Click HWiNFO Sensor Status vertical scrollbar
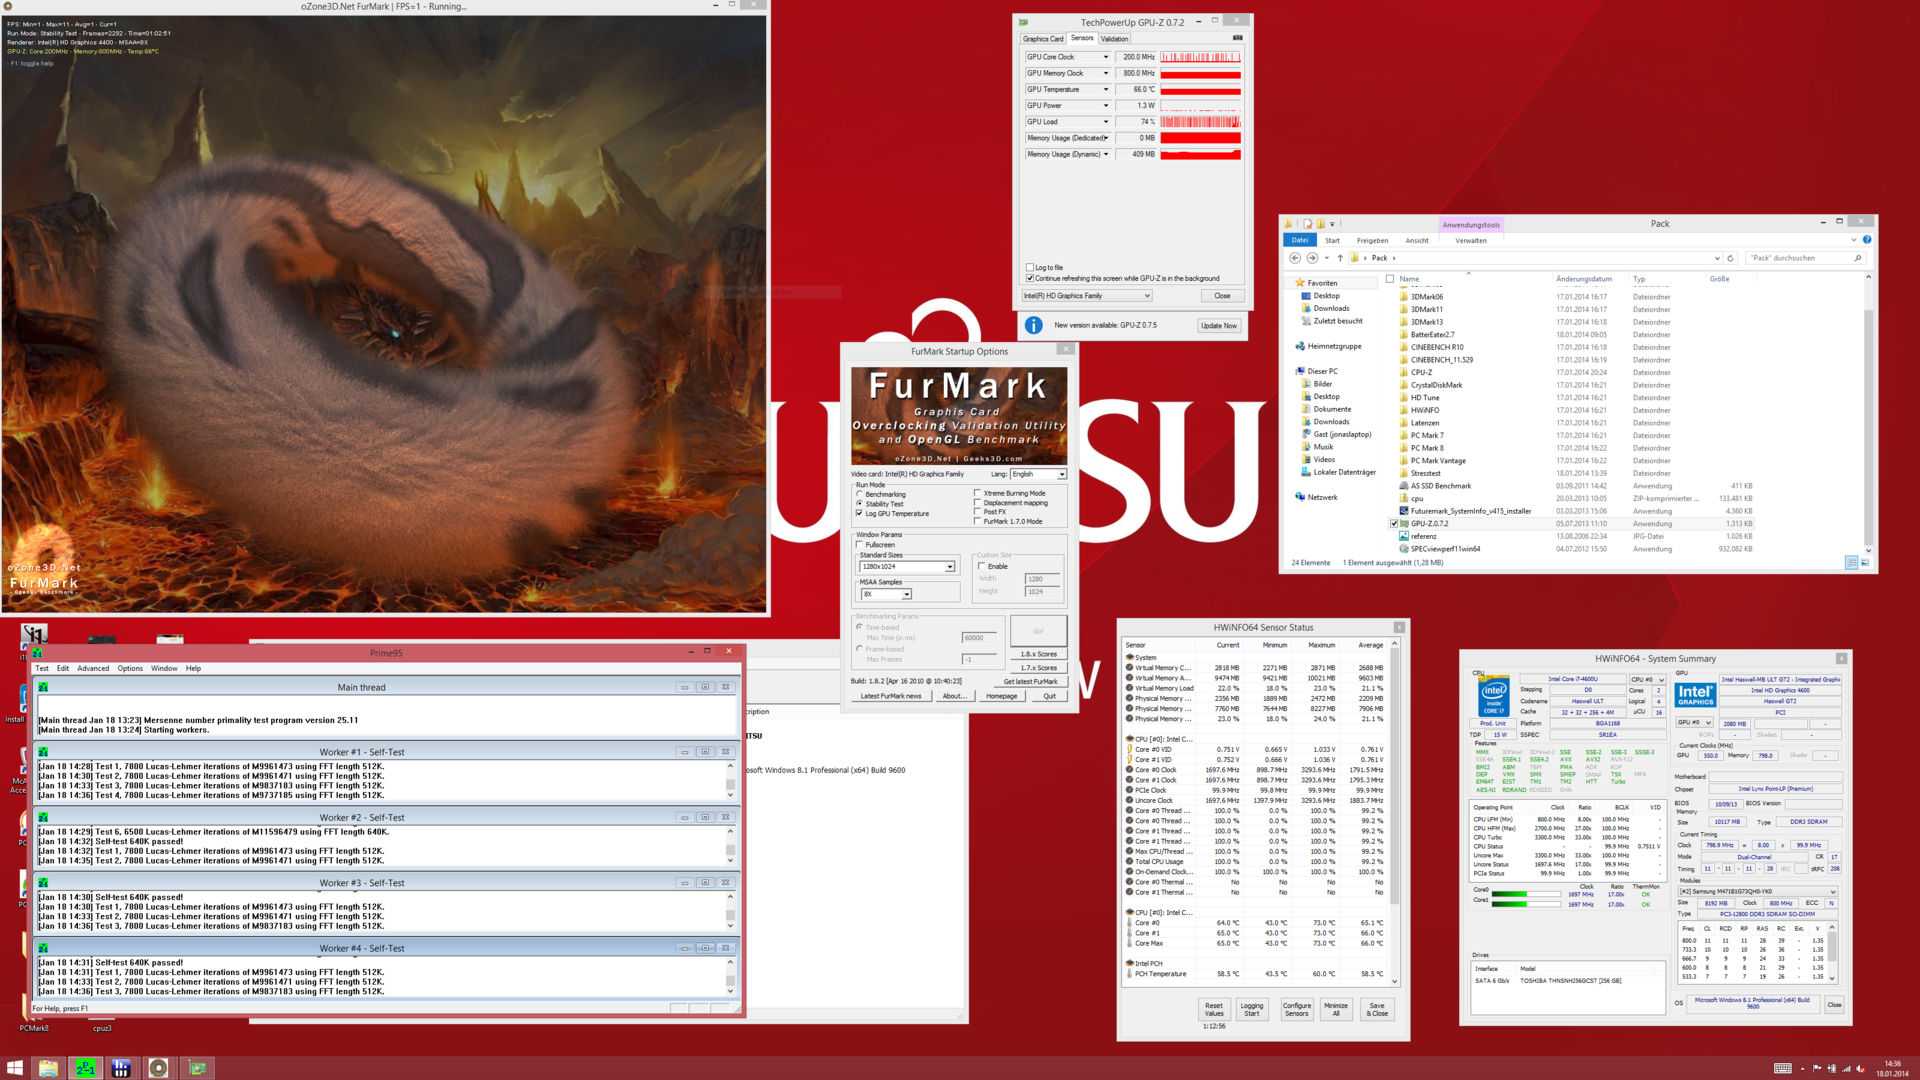The image size is (1920, 1080). click(1395, 813)
